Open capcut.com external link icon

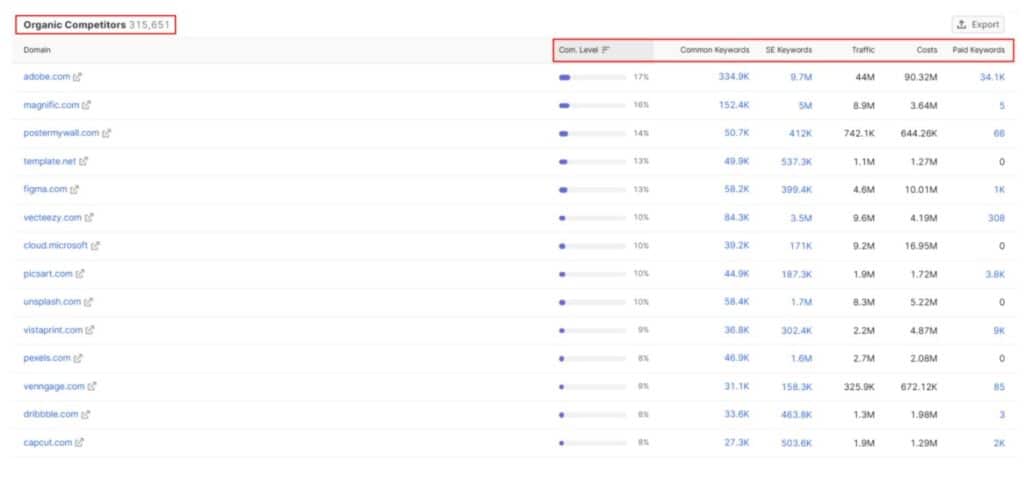click(79, 443)
